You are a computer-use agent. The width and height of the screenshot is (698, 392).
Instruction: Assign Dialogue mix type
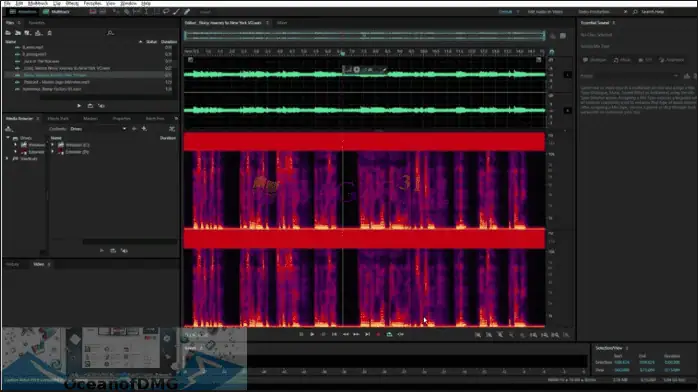click(x=595, y=60)
